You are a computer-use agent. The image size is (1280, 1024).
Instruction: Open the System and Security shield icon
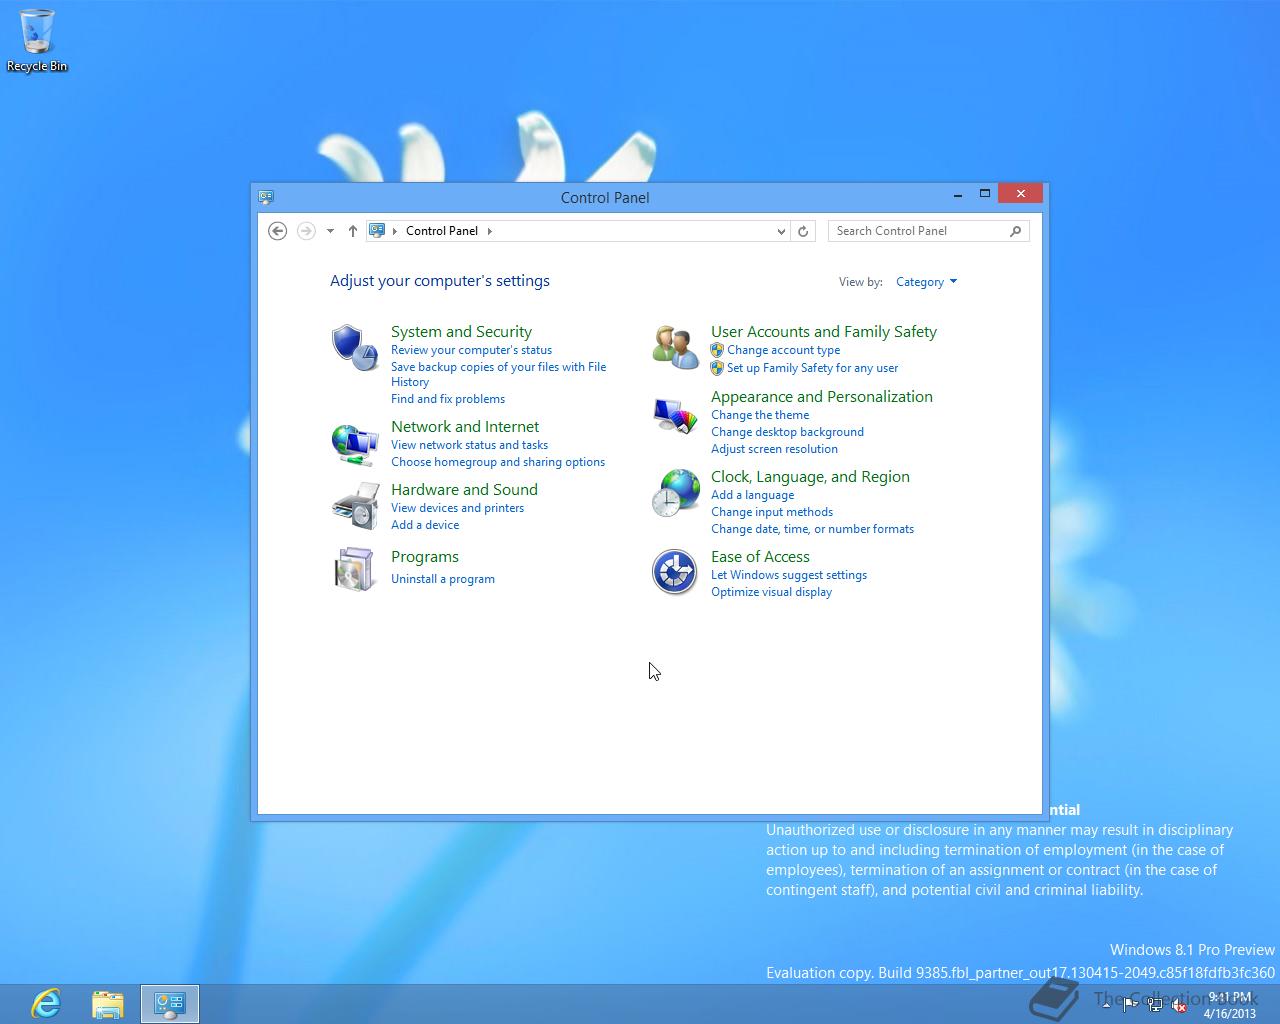tap(354, 347)
